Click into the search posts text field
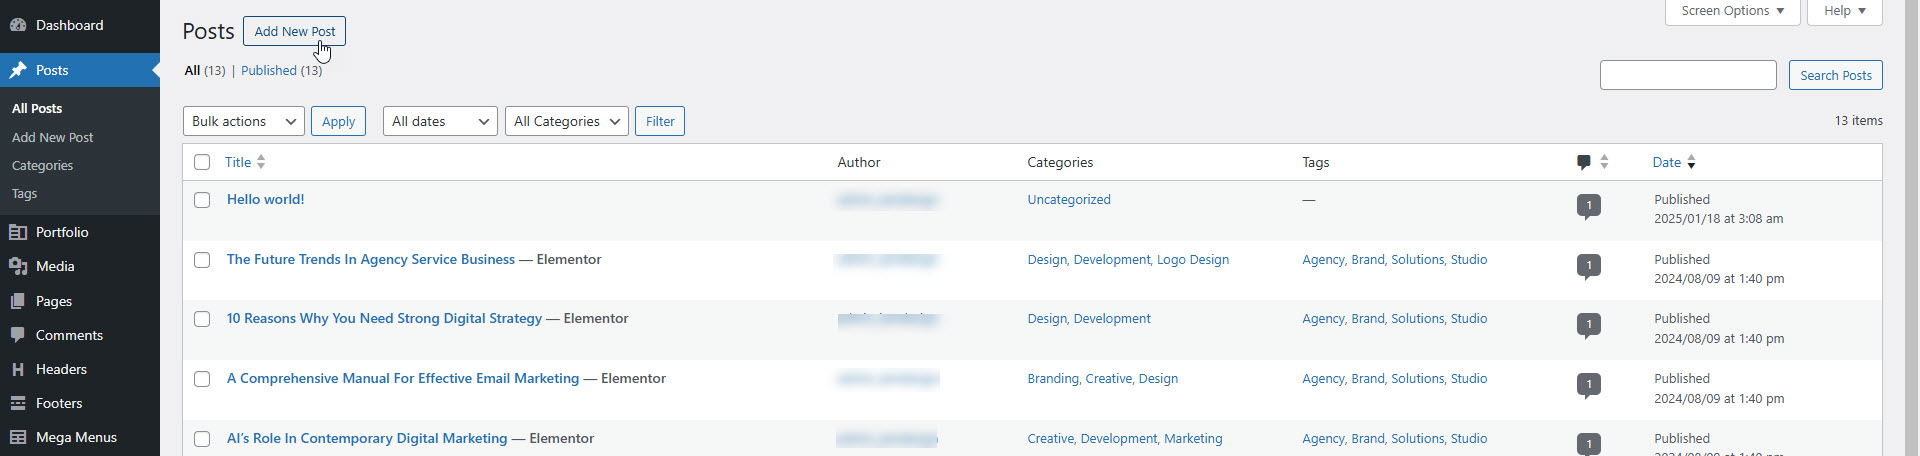 click(x=1687, y=75)
